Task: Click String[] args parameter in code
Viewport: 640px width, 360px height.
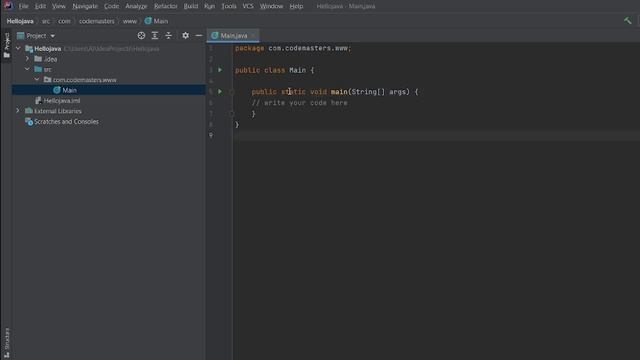Action: (380, 92)
